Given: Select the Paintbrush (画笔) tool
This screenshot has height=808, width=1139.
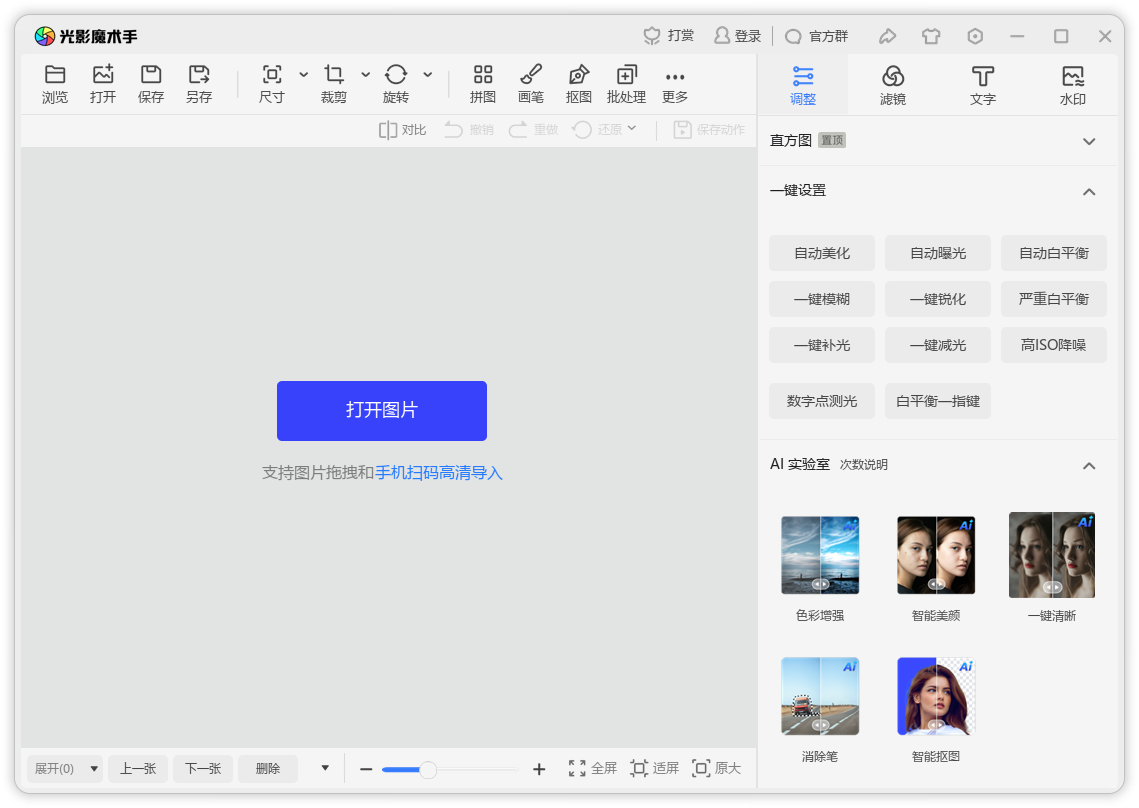Looking at the screenshot, I should tap(531, 75).
